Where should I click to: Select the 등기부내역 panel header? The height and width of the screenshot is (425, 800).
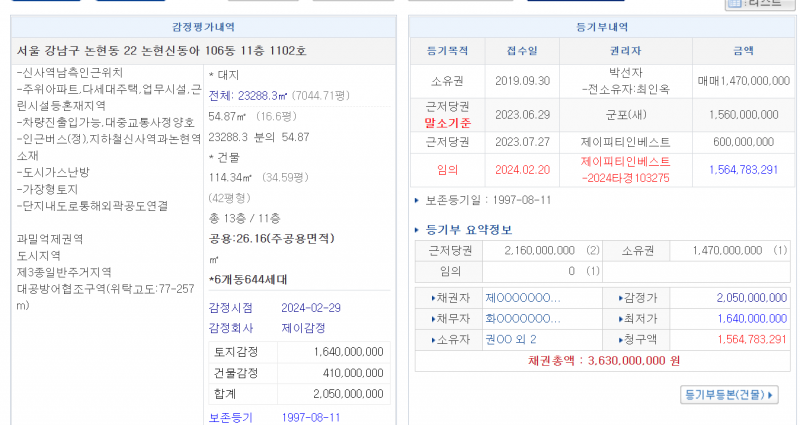[599, 27]
